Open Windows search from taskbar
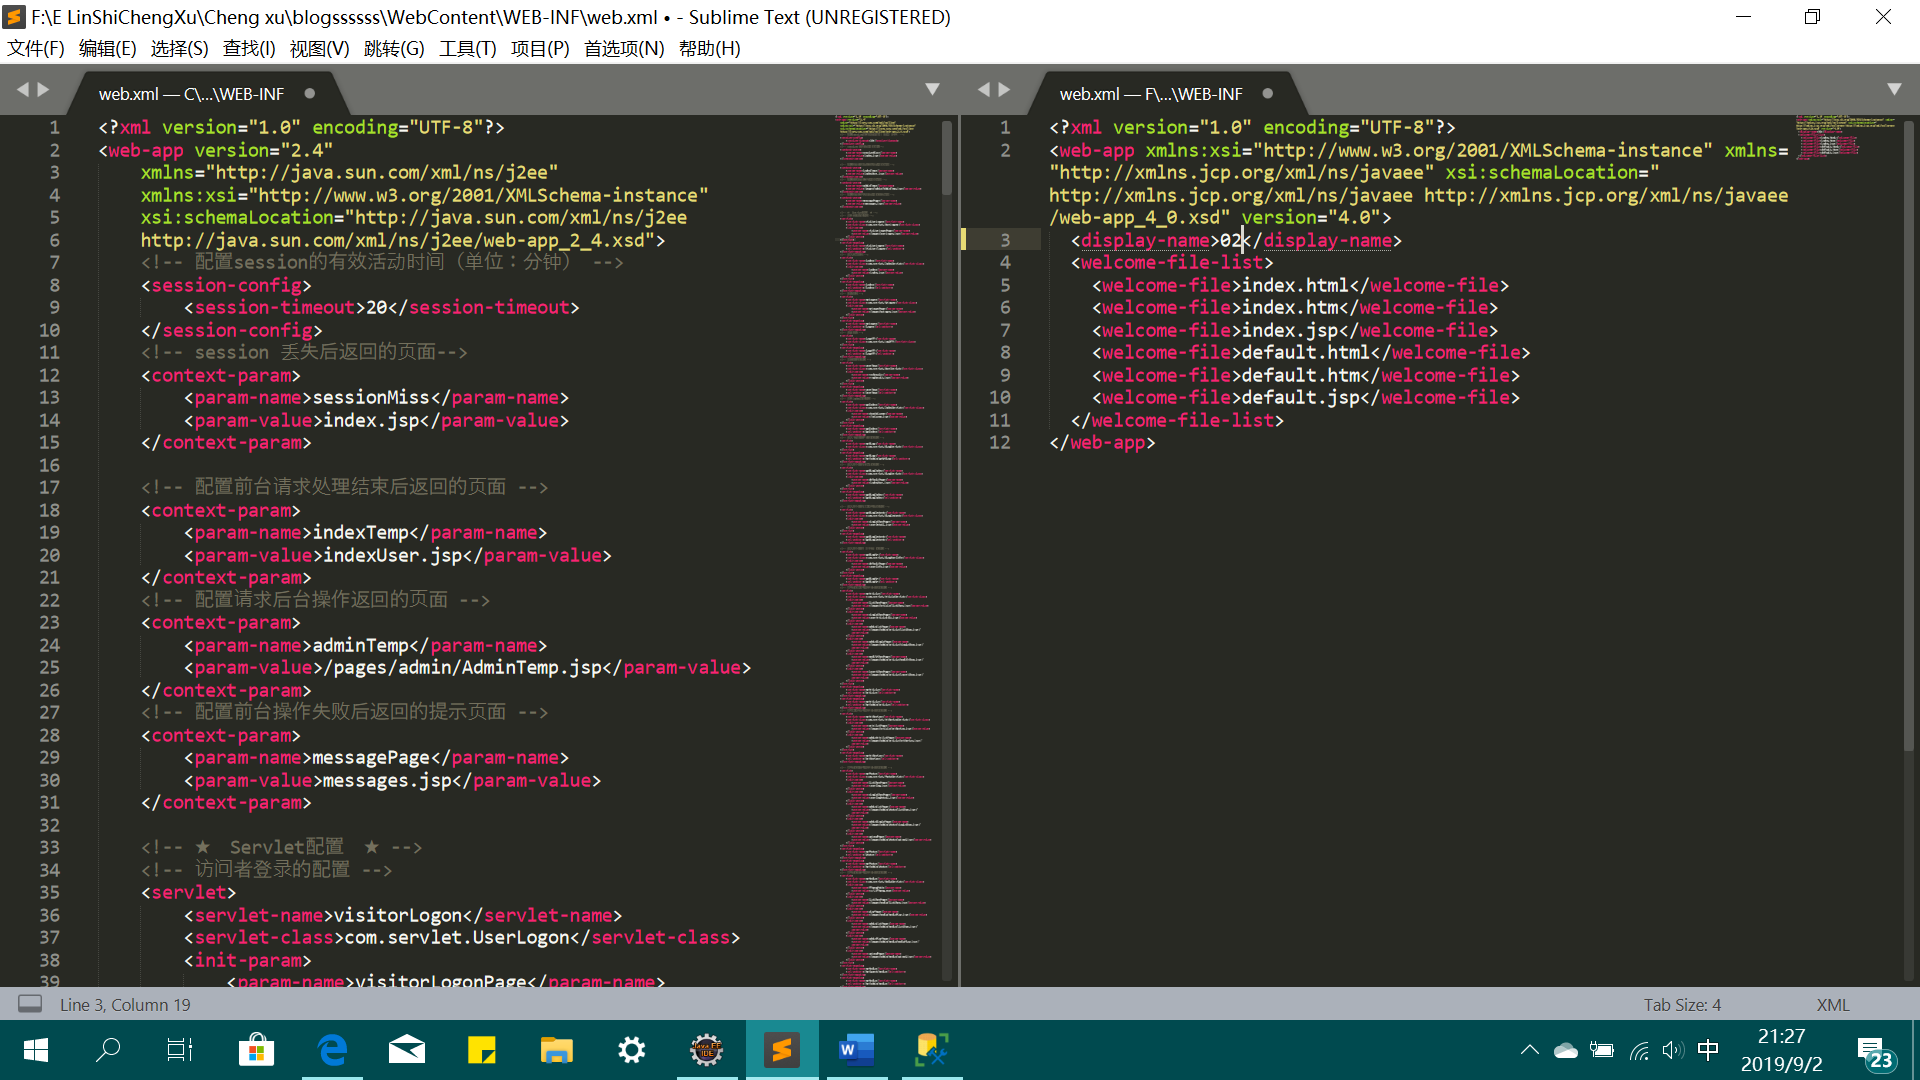 click(x=108, y=1050)
